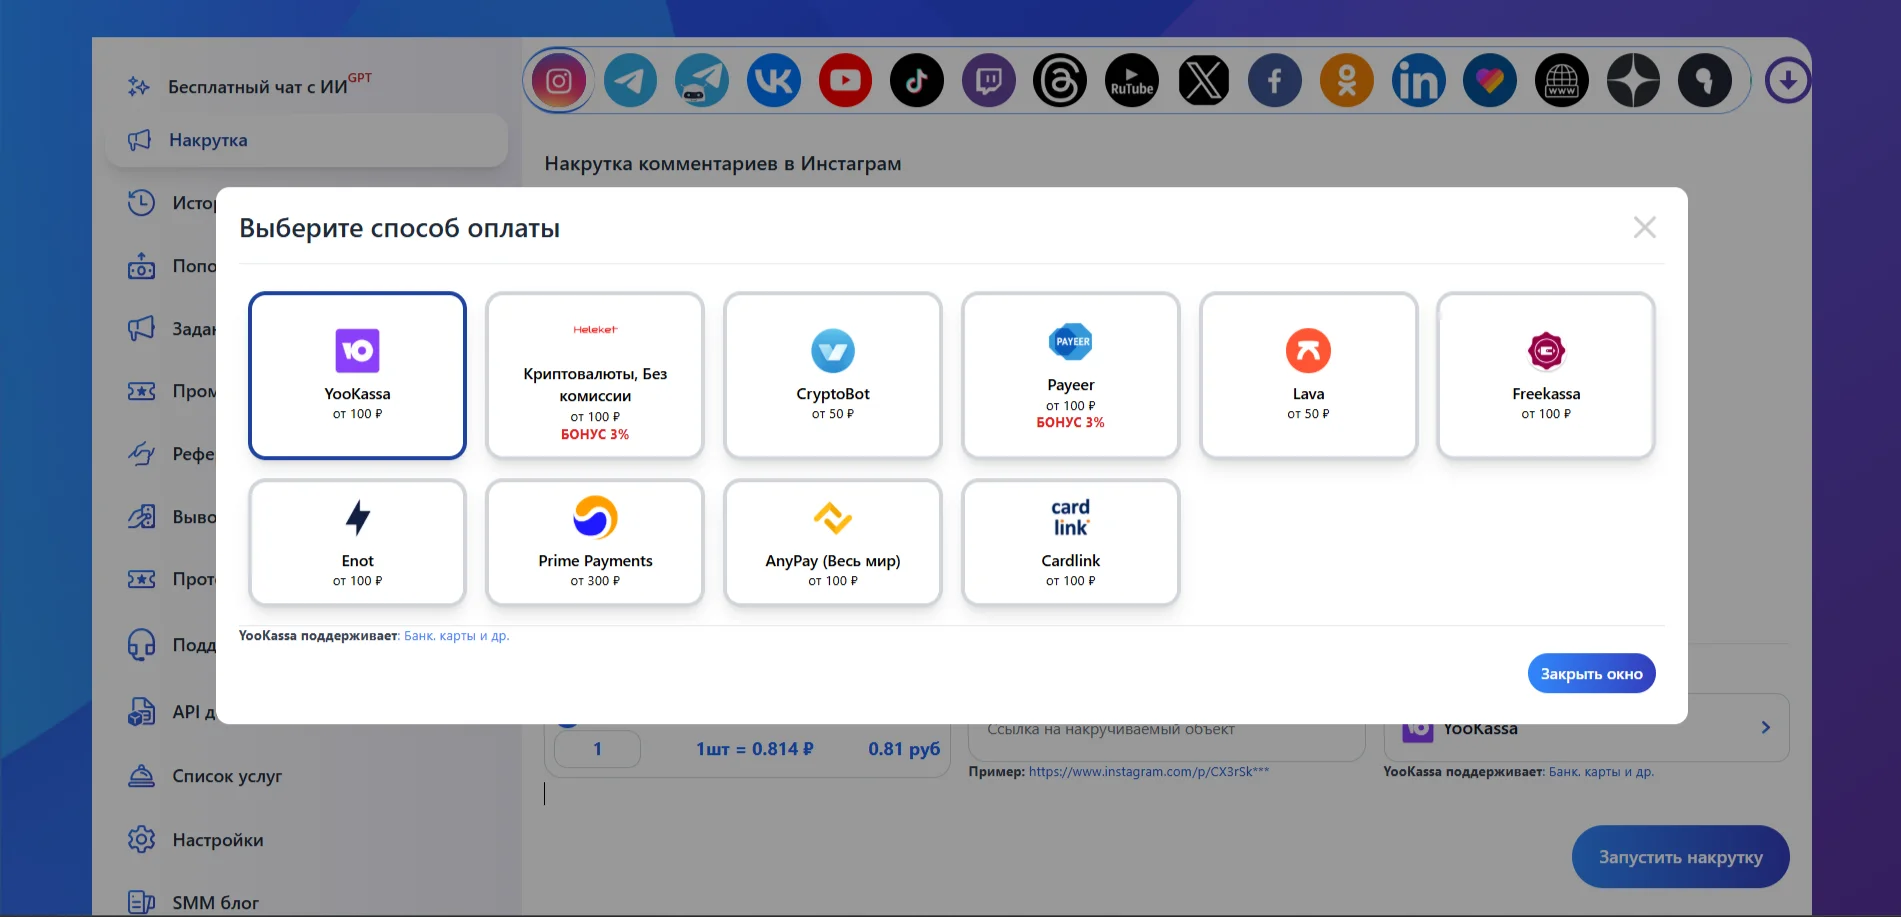Select Lava payment method

[x=1309, y=375]
